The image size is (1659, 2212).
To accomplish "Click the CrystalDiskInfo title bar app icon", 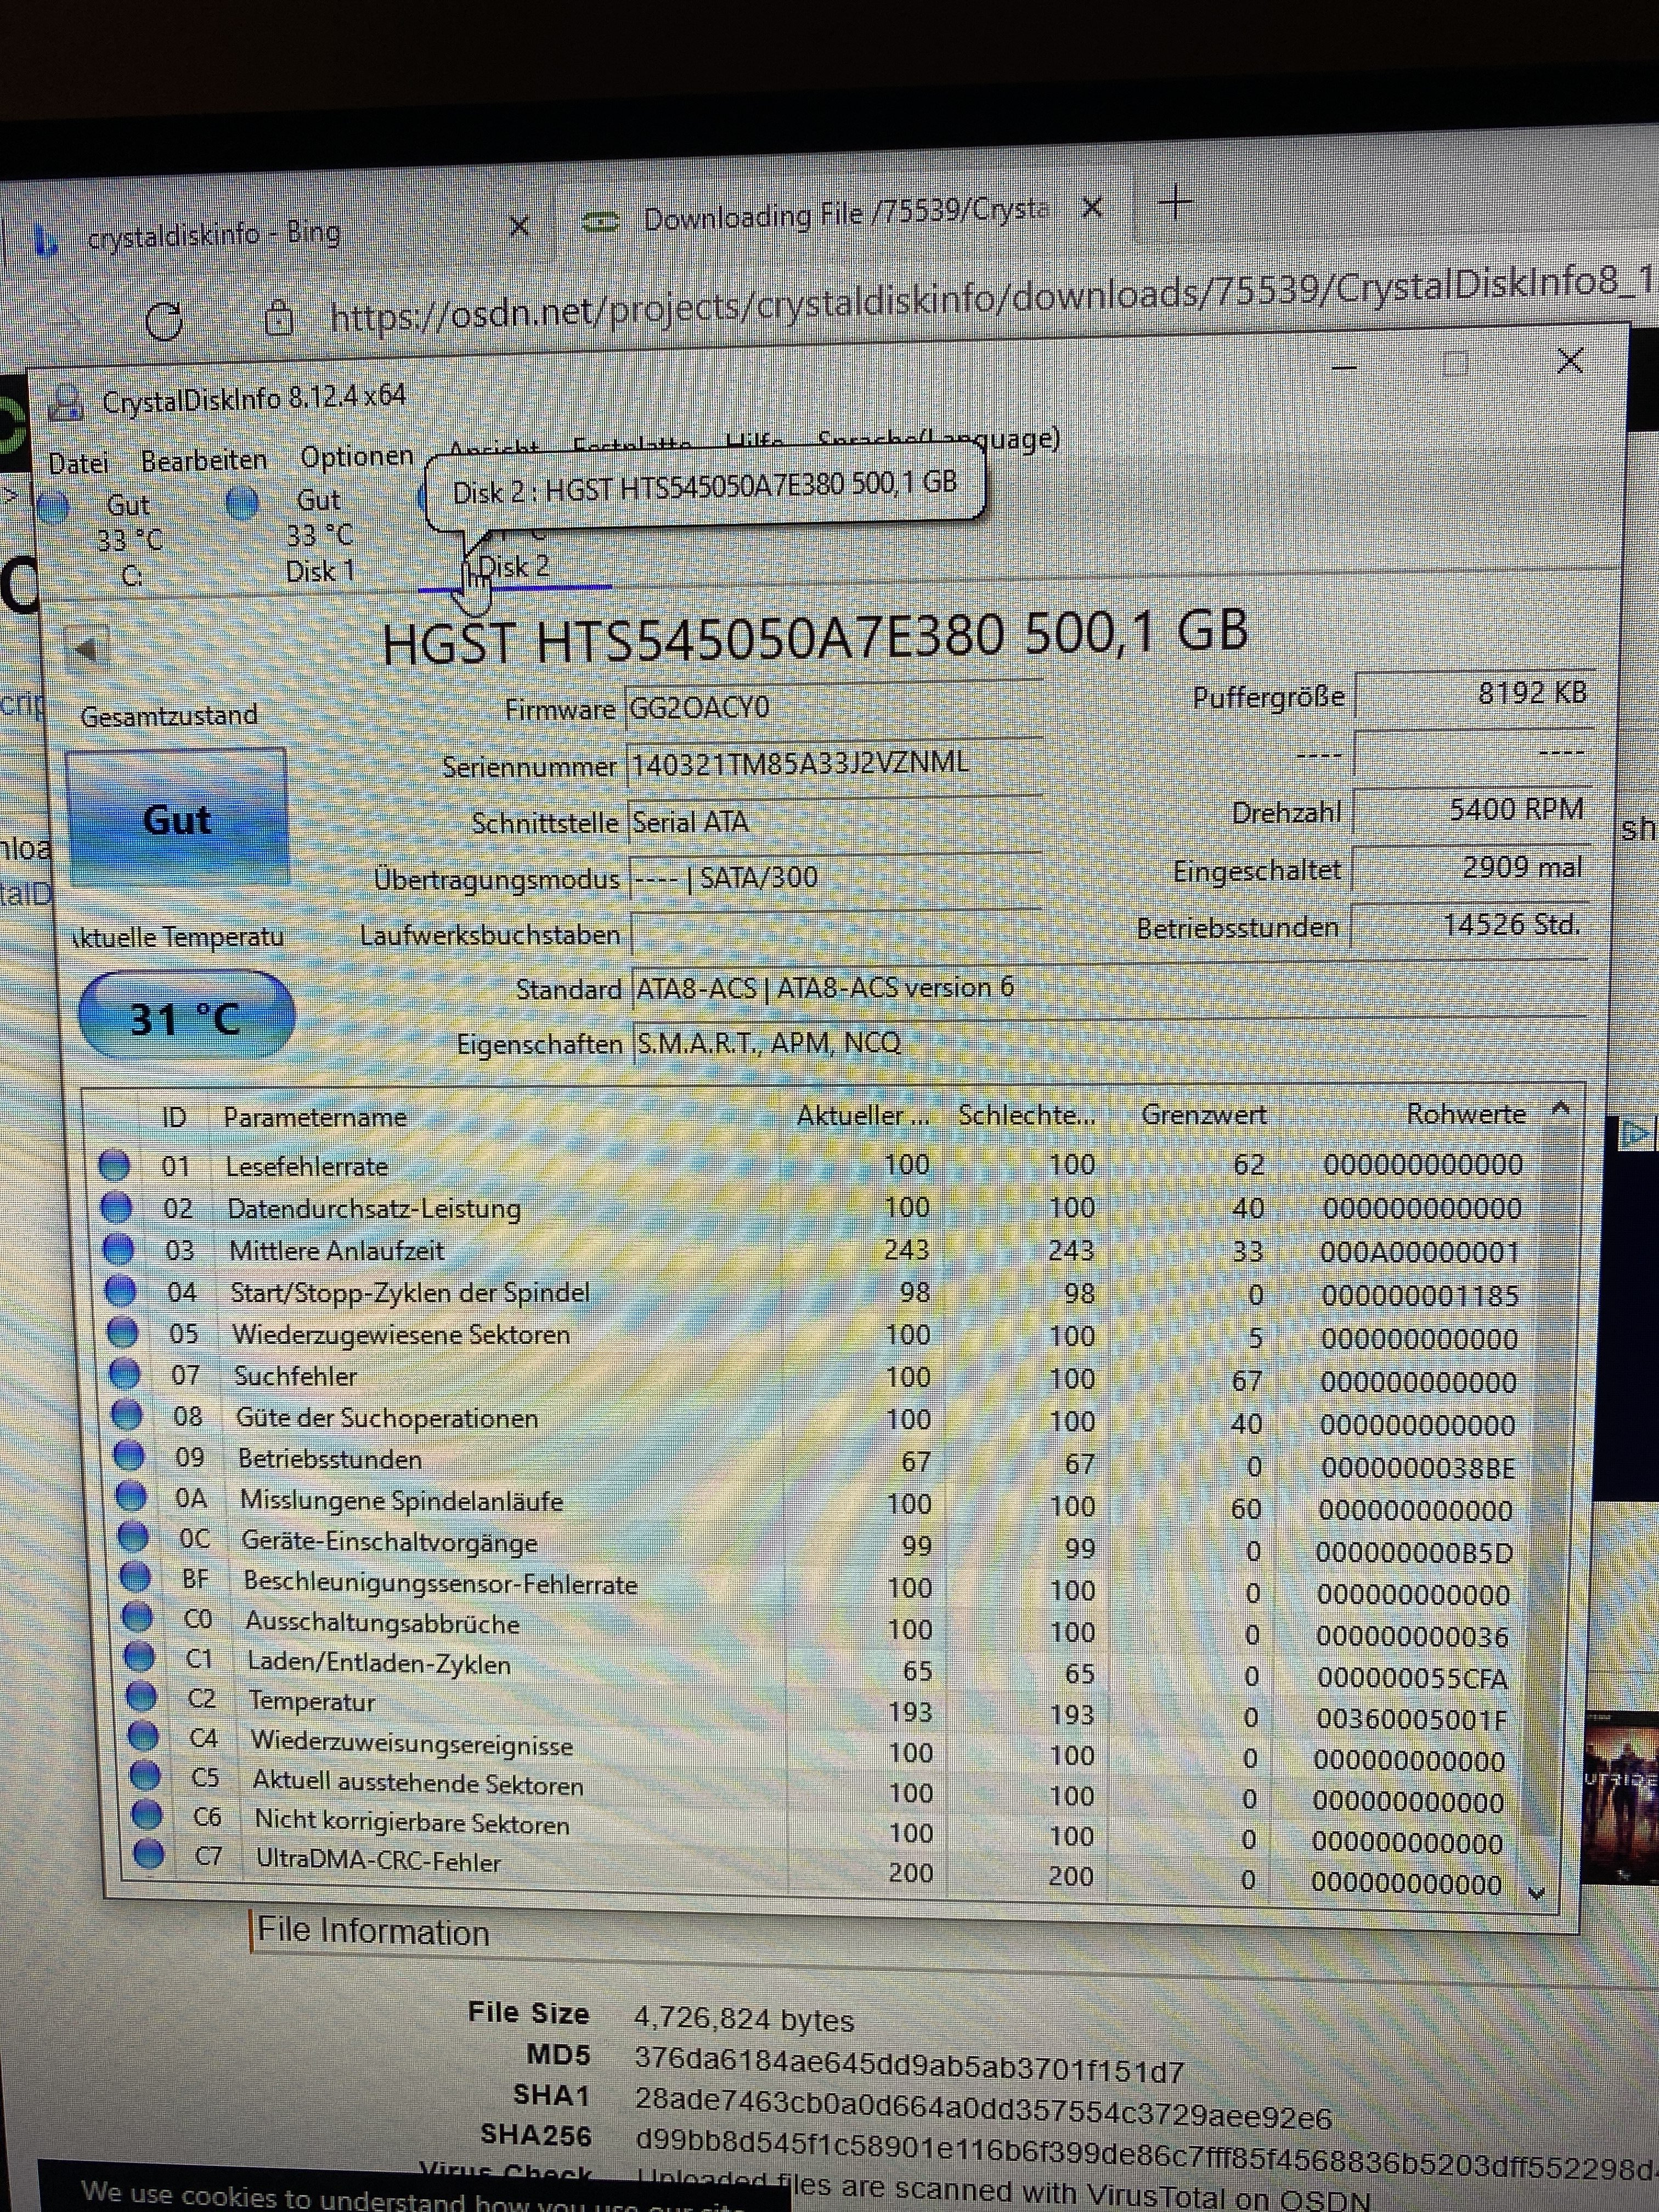I will [67, 402].
